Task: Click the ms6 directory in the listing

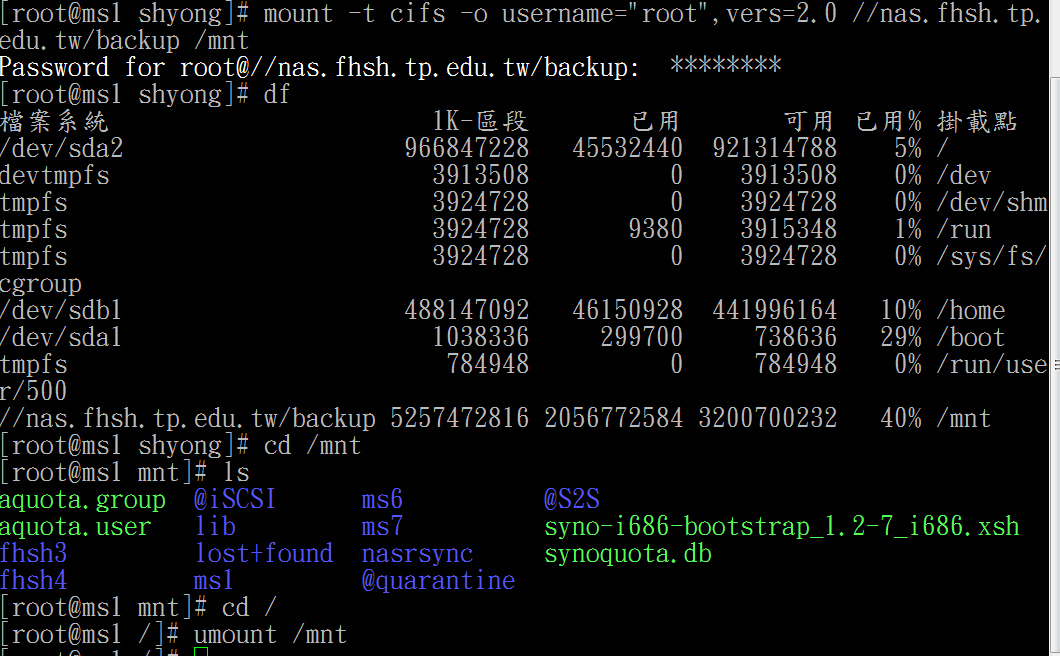Action: (381, 499)
